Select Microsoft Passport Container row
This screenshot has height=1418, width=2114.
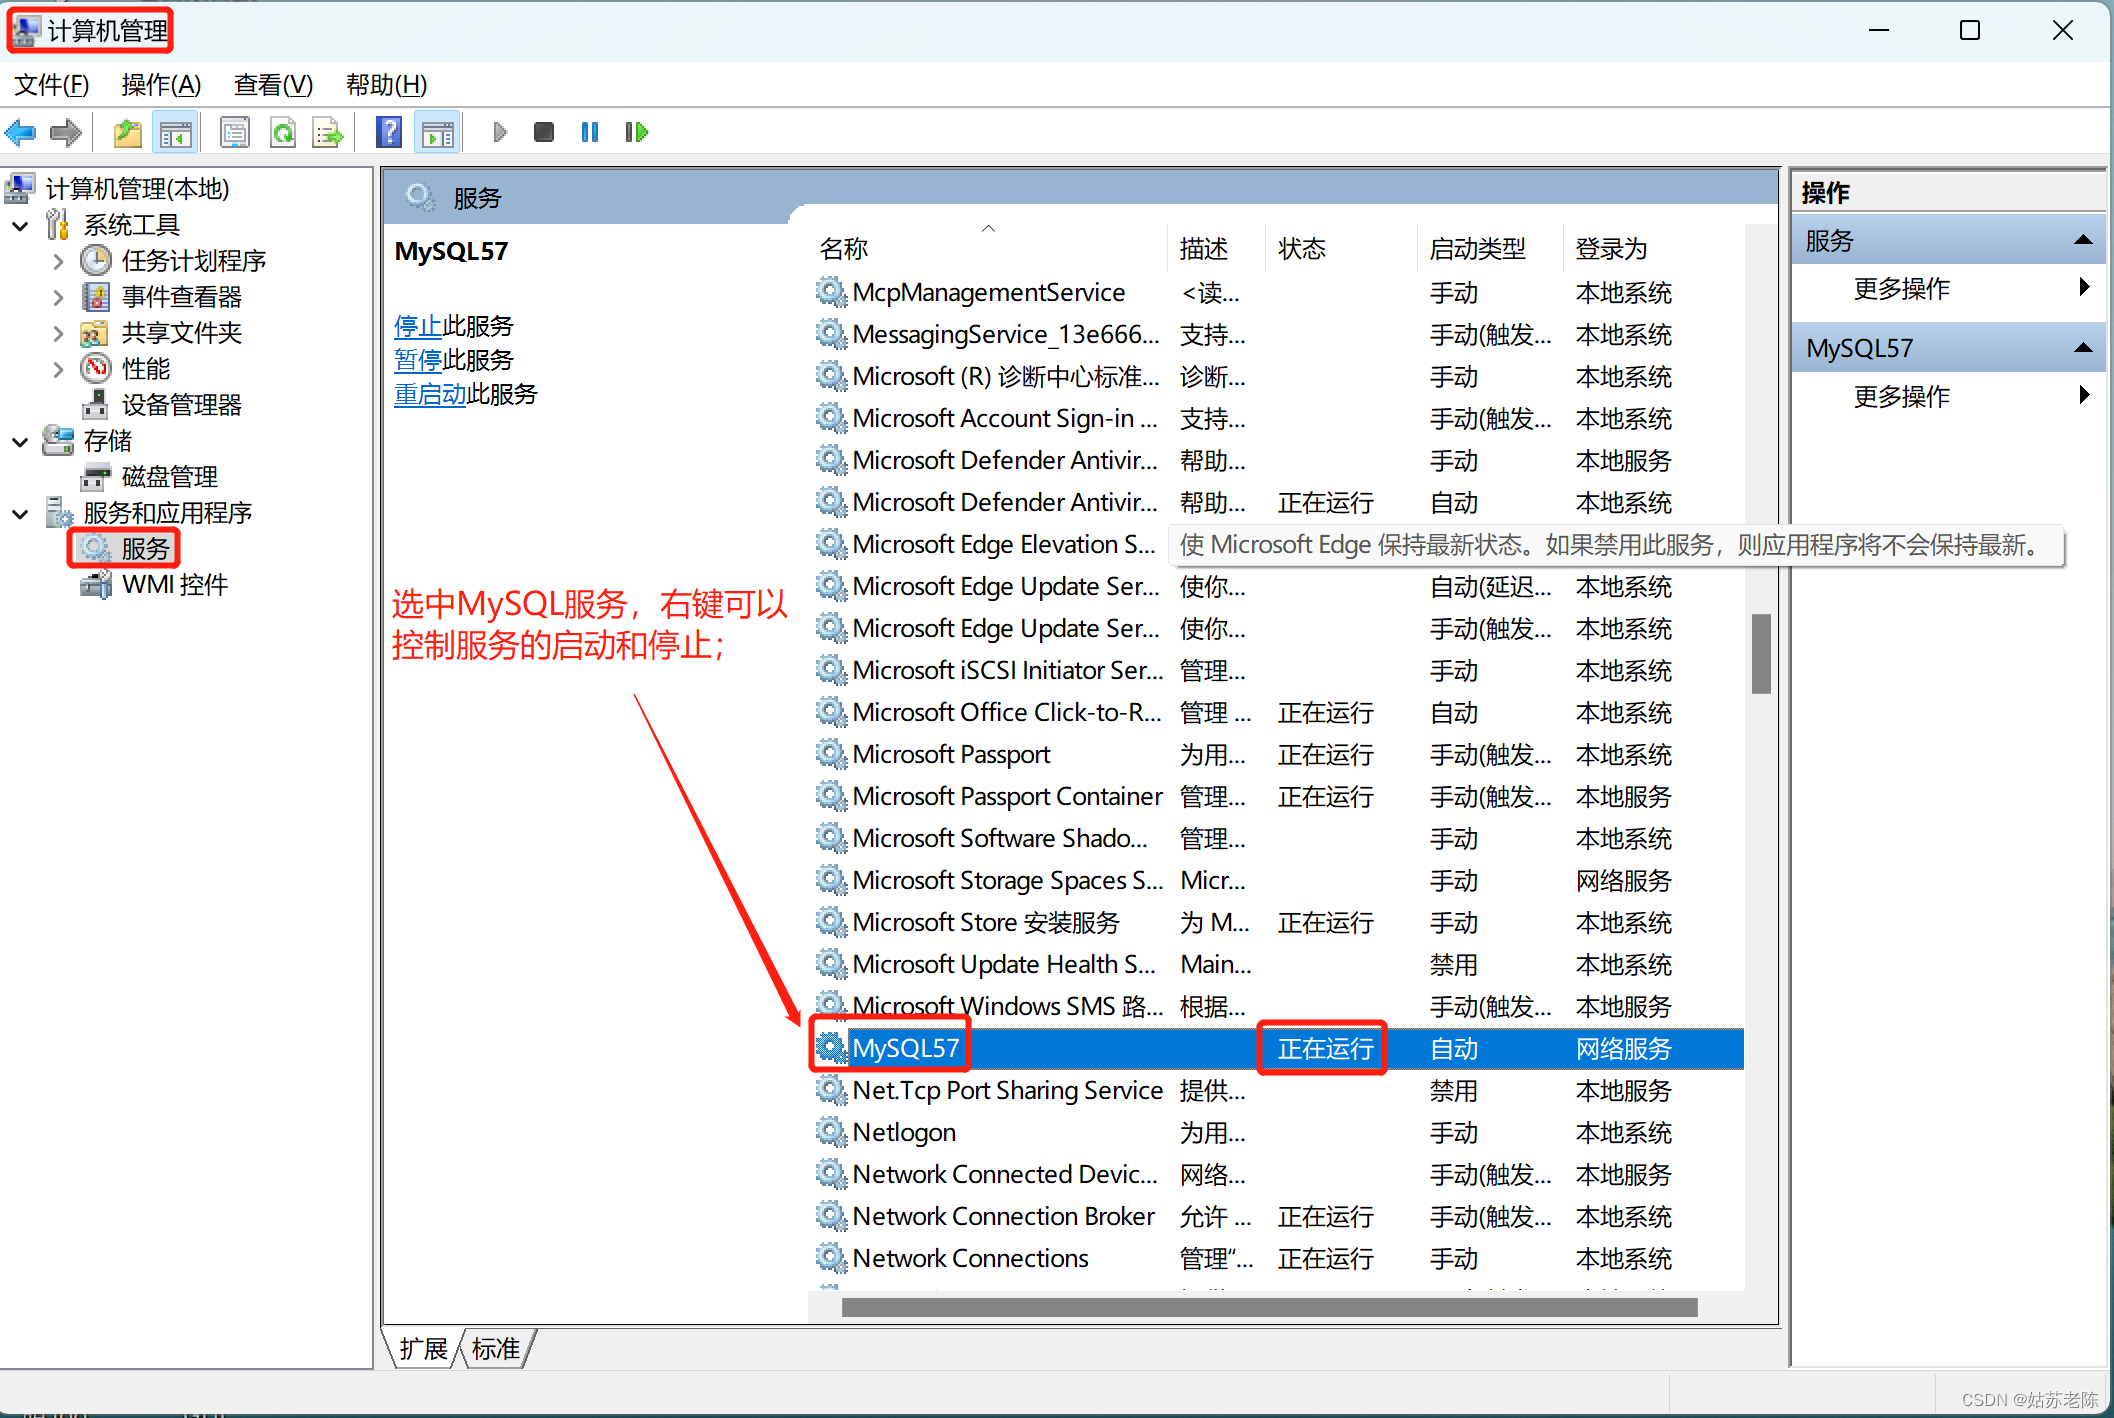tap(1278, 796)
